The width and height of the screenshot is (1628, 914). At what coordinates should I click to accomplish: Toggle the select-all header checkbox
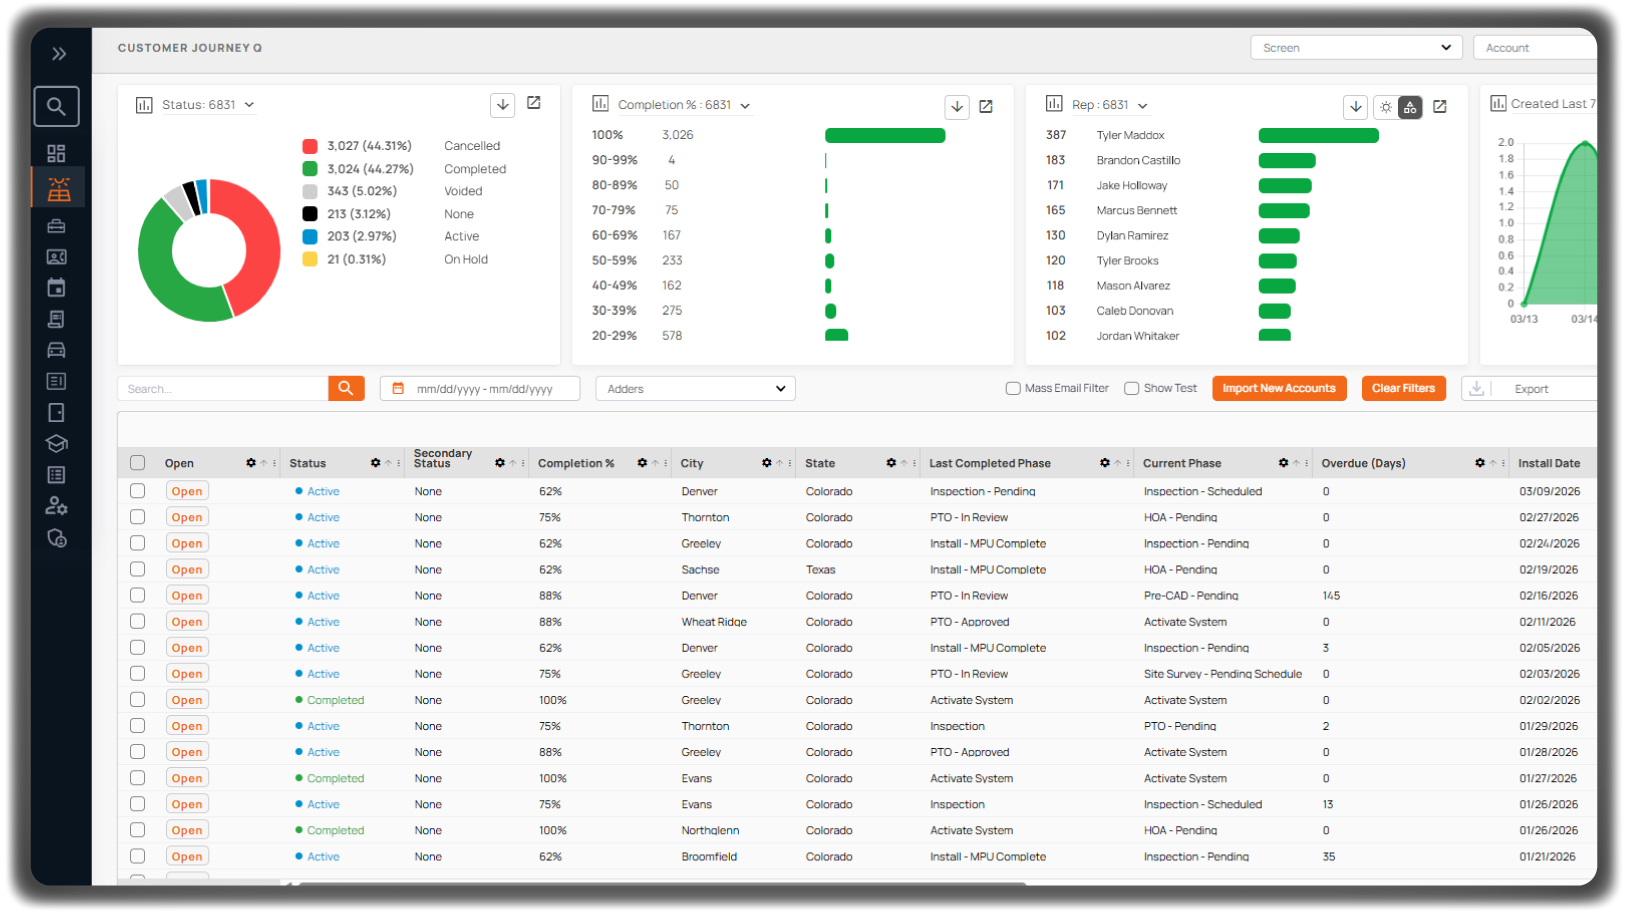coord(138,463)
